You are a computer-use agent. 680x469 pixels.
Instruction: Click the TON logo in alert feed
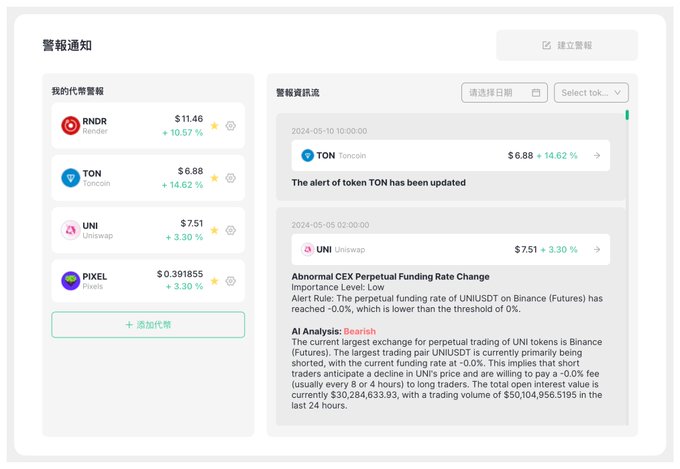point(307,155)
